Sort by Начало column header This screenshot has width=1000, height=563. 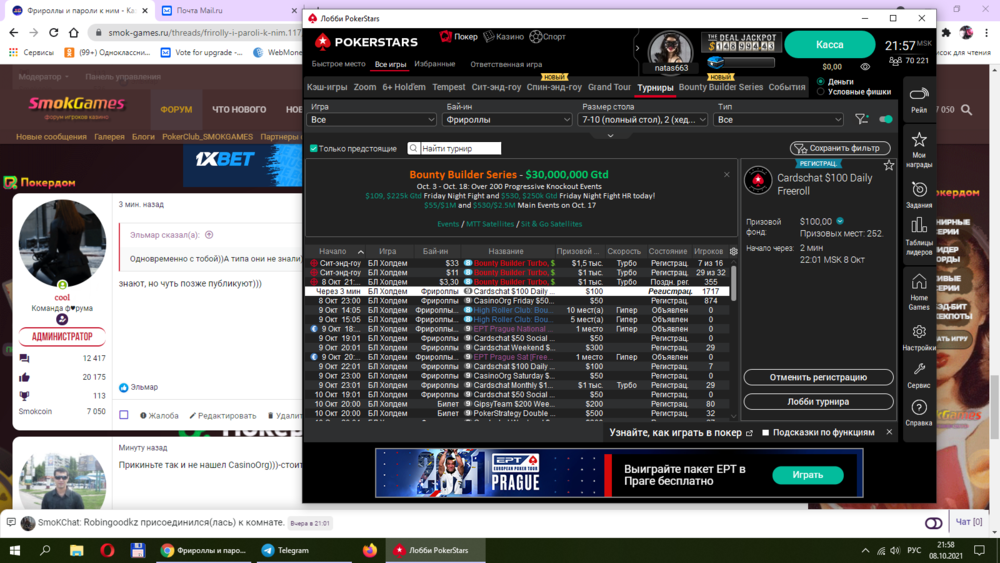tap(333, 251)
